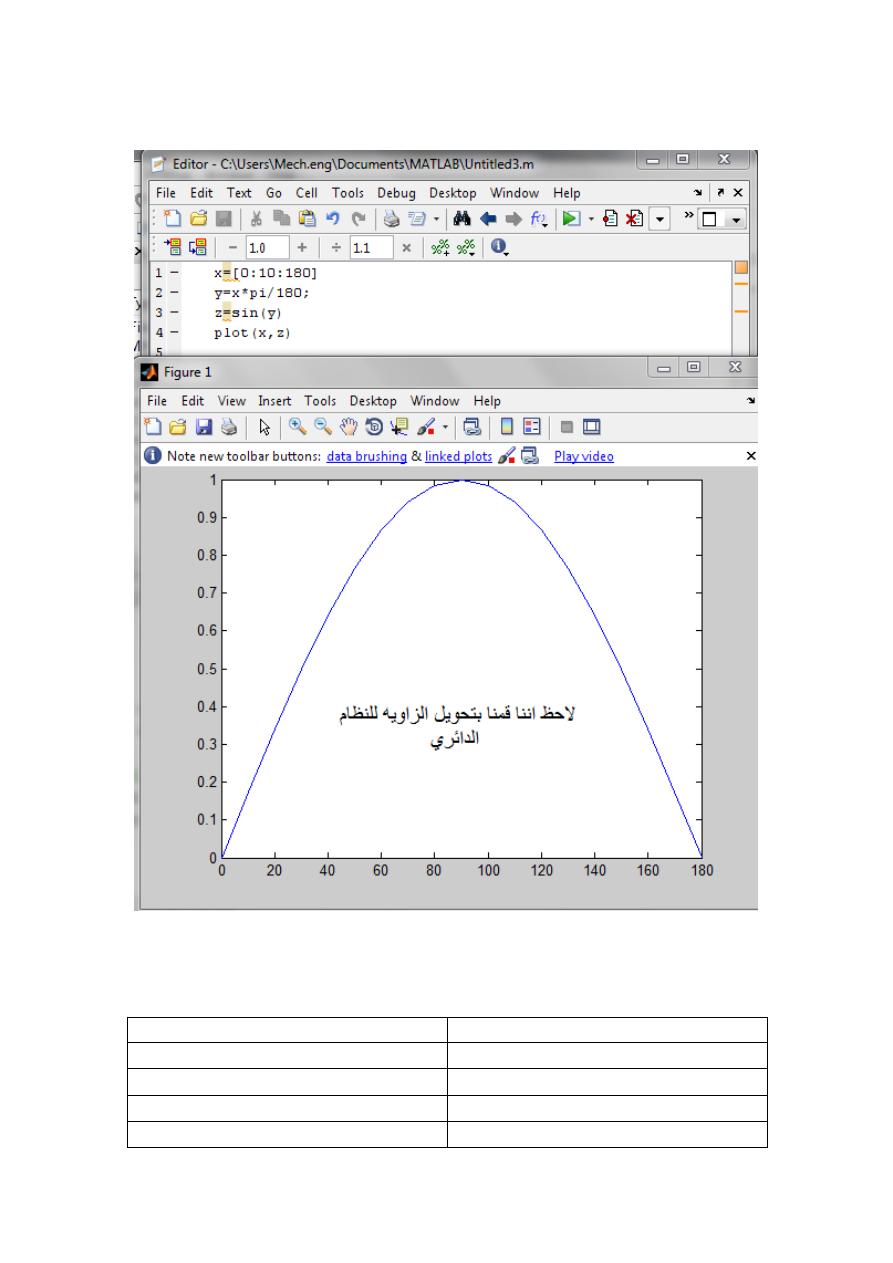The width and height of the screenshot is (893, 1263).
Task: Go back with Editor blue left arrow
Action: tap(489, 218)
